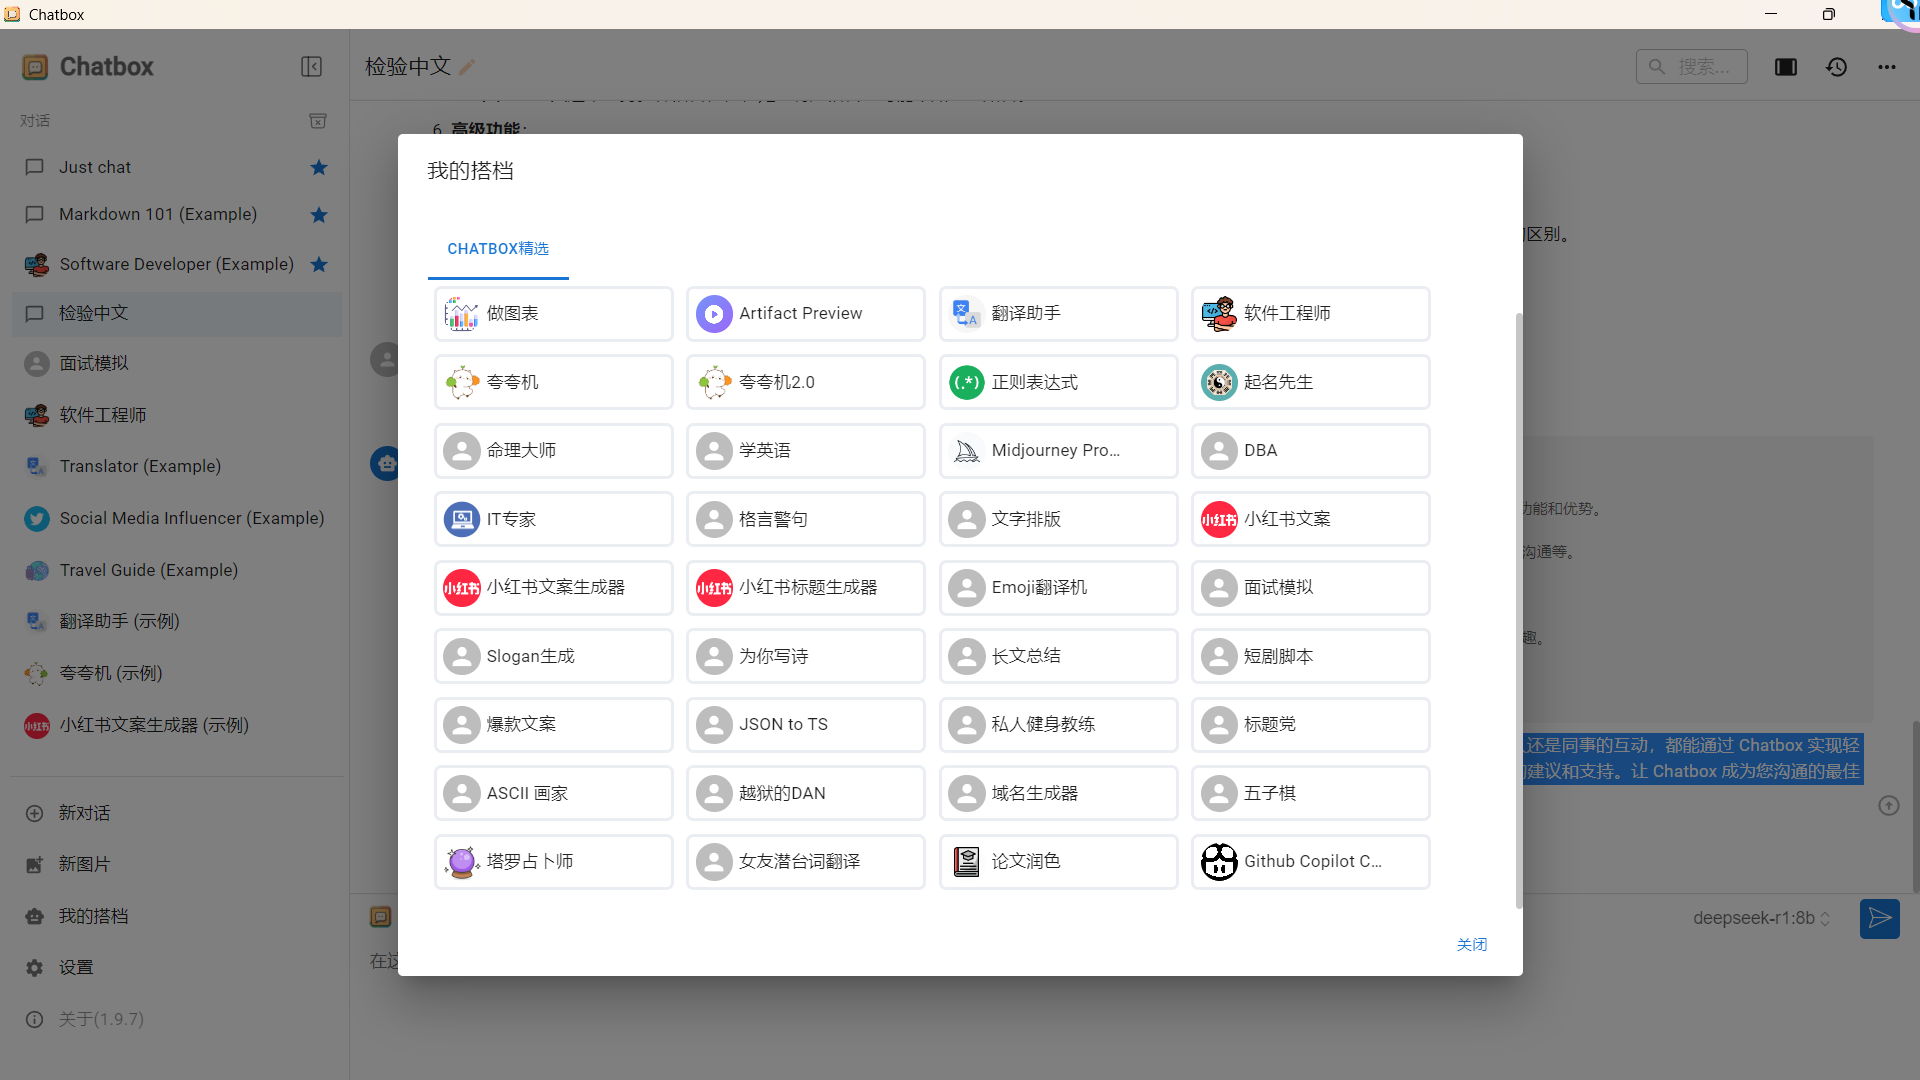Open 关于(1.9.7) about entry

[177, 1020]
